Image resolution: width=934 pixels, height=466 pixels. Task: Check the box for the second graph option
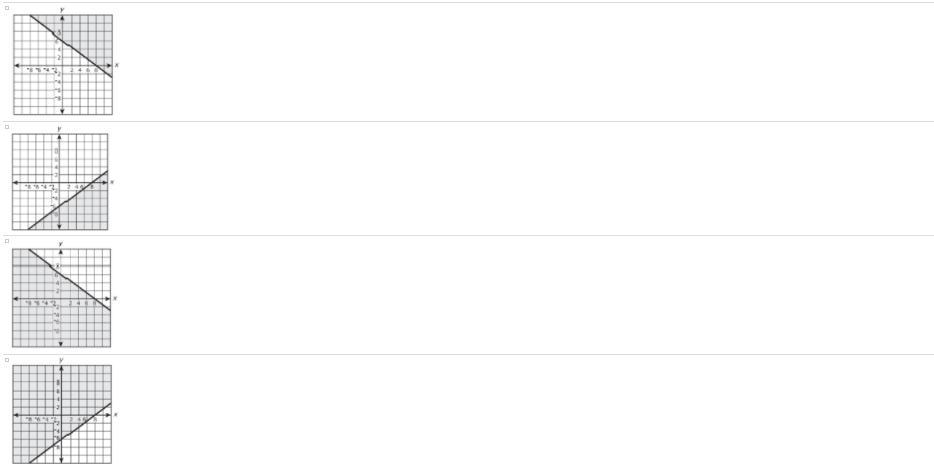point(7,126)
